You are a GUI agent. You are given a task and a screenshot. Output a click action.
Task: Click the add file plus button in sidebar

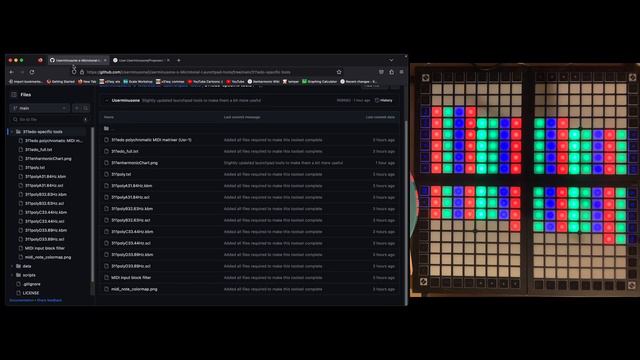[x=77, y=108]
